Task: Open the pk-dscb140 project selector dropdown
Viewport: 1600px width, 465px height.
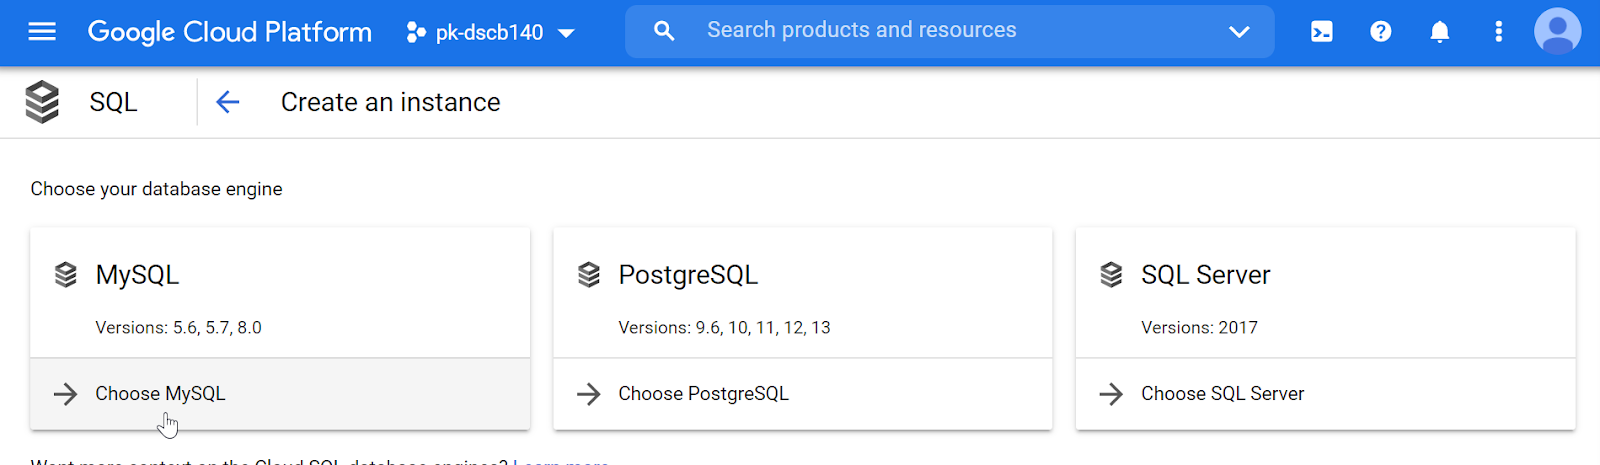Action: [490, 33]
